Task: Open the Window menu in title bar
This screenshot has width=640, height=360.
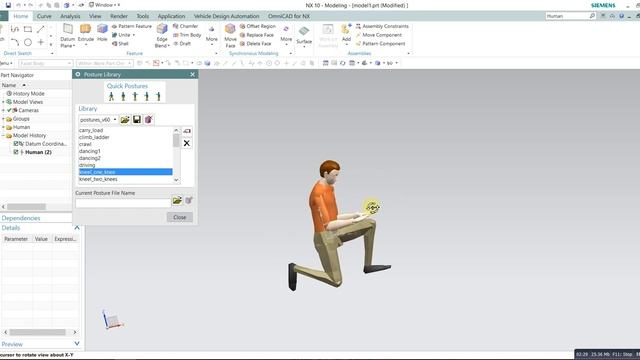Action: (104, 5)
